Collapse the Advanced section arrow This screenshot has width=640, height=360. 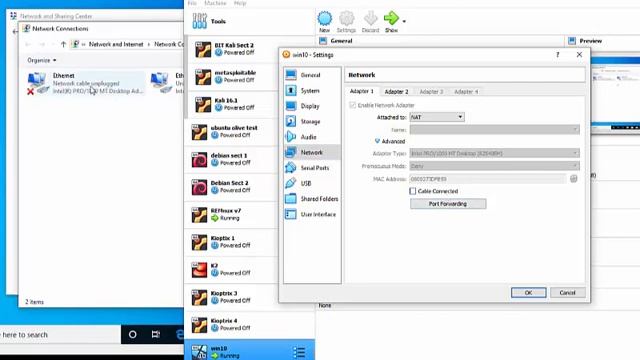click(377, 141)
